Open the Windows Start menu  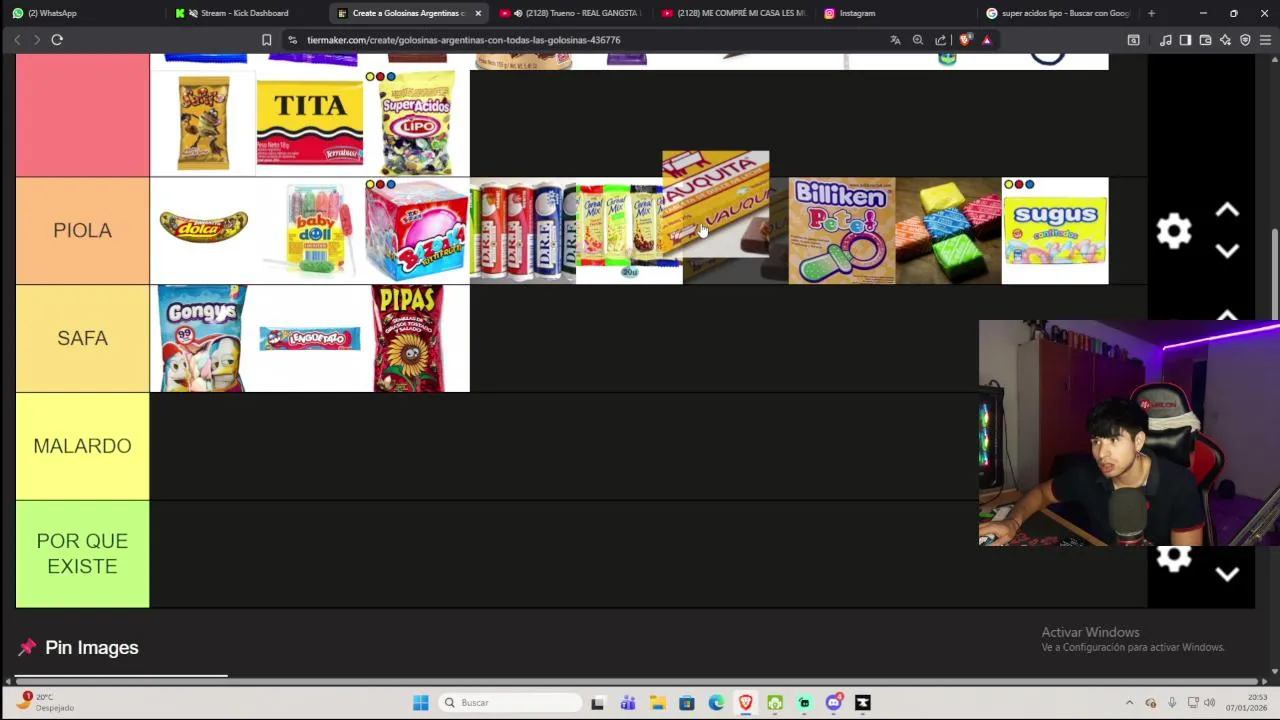pos(421,703)
